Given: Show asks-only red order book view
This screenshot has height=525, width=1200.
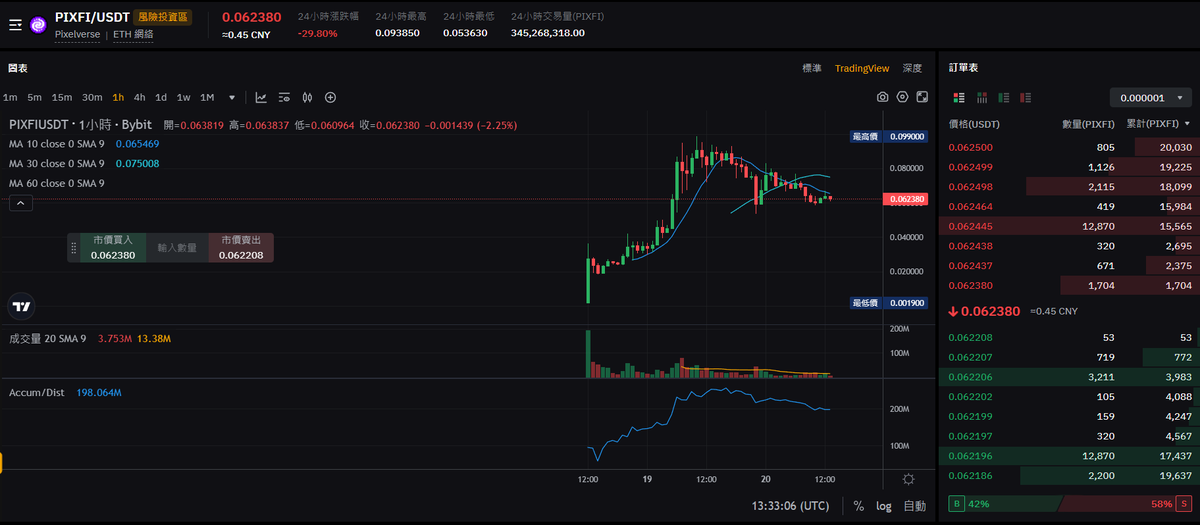Looking at the screenshot, I should [x=1026, y=97].
